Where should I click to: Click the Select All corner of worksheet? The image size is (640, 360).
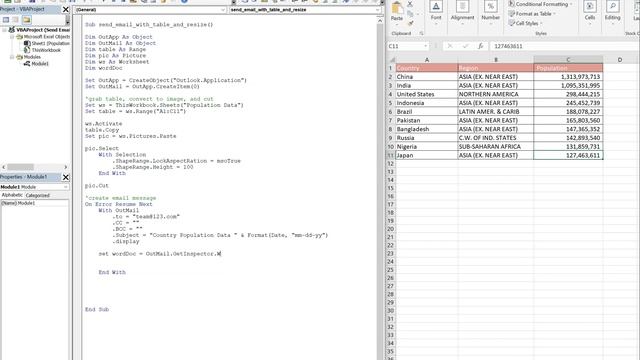(x=391, y=60)
